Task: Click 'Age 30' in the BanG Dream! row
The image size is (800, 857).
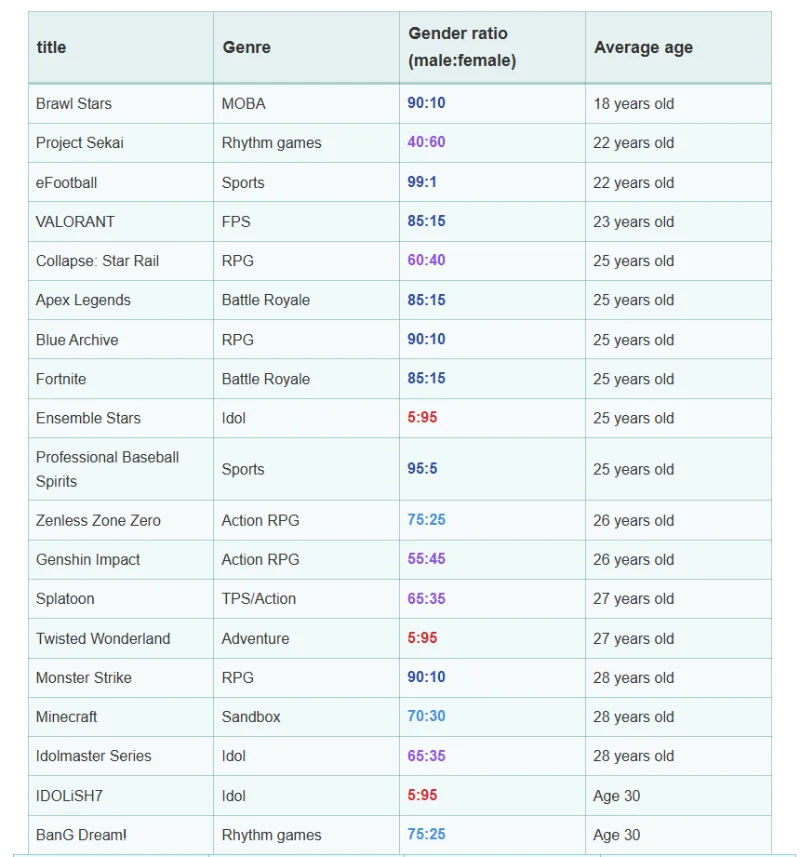Action: coord(678,835)
